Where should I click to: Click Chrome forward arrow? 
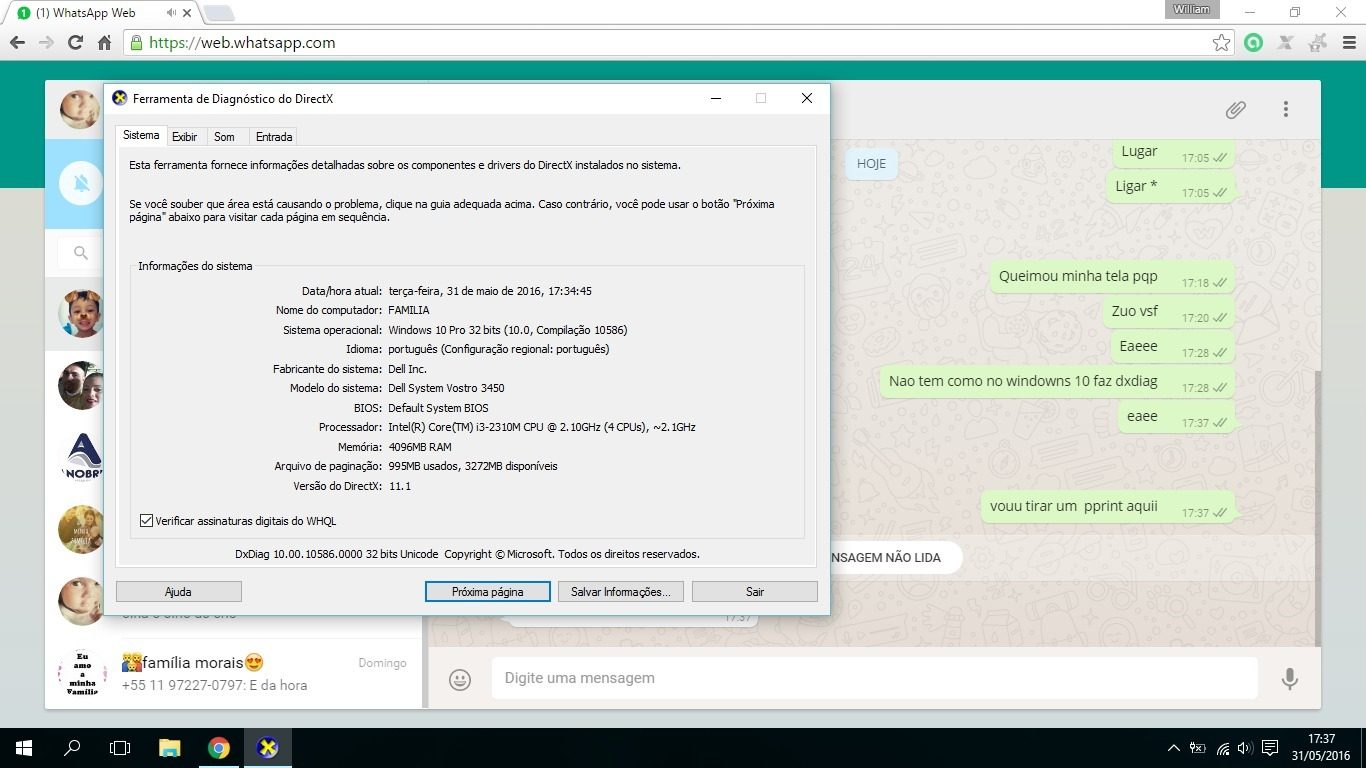click(46, 43)
